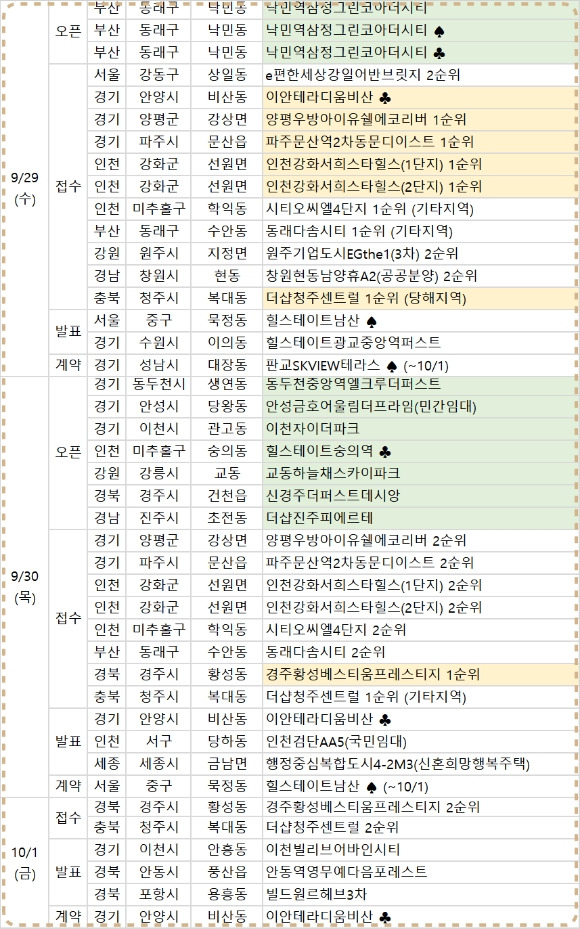Select 경주황성베스티움프레스티지 2순위
This screenshot has width=580, height=929.
373,807
